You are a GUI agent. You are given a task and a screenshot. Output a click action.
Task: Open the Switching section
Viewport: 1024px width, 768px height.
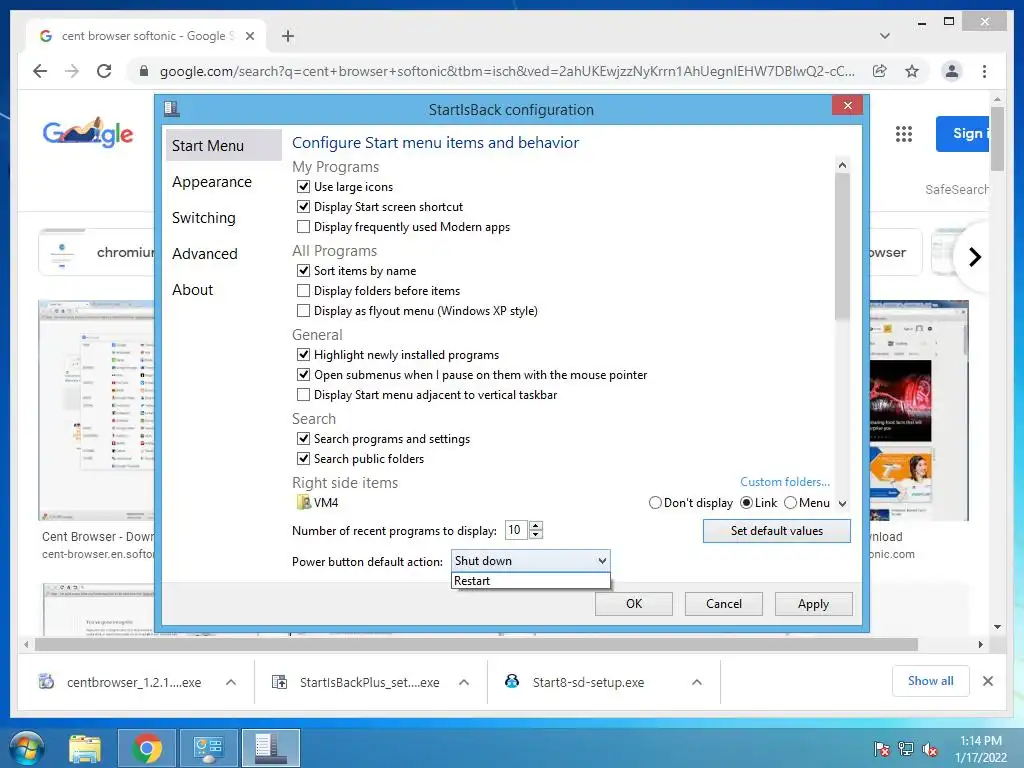click(x=204, y=218)
